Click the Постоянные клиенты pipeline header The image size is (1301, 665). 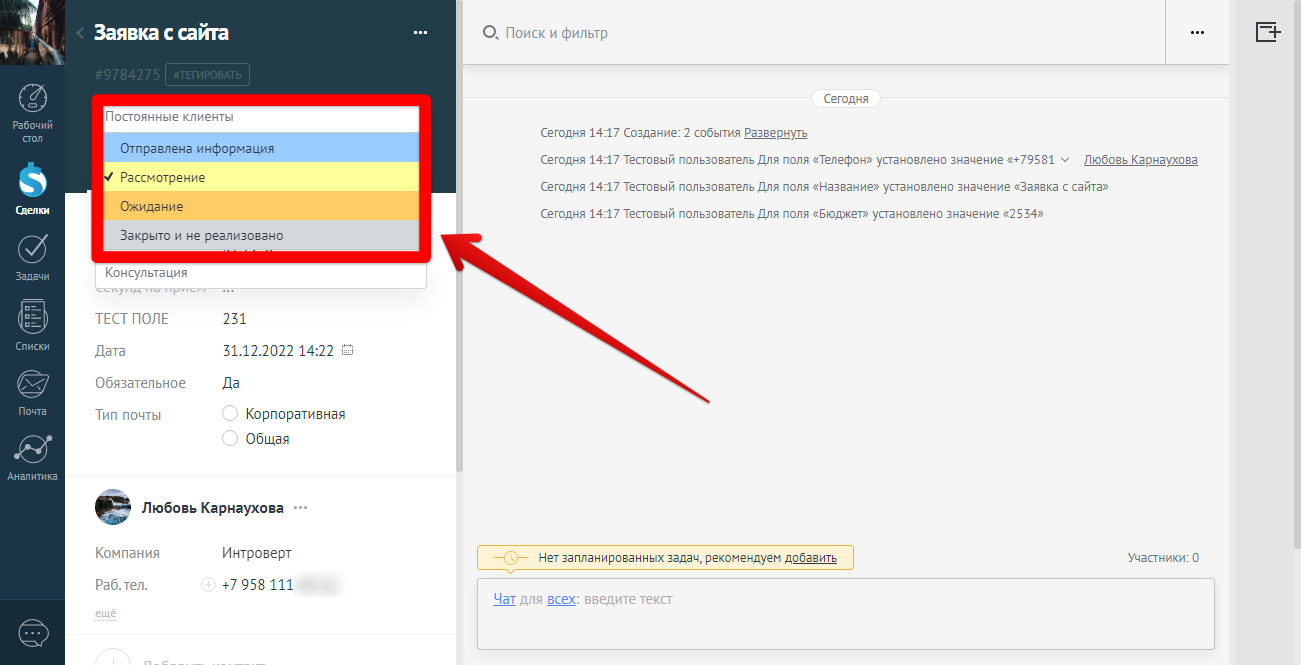tap(261, 118)
